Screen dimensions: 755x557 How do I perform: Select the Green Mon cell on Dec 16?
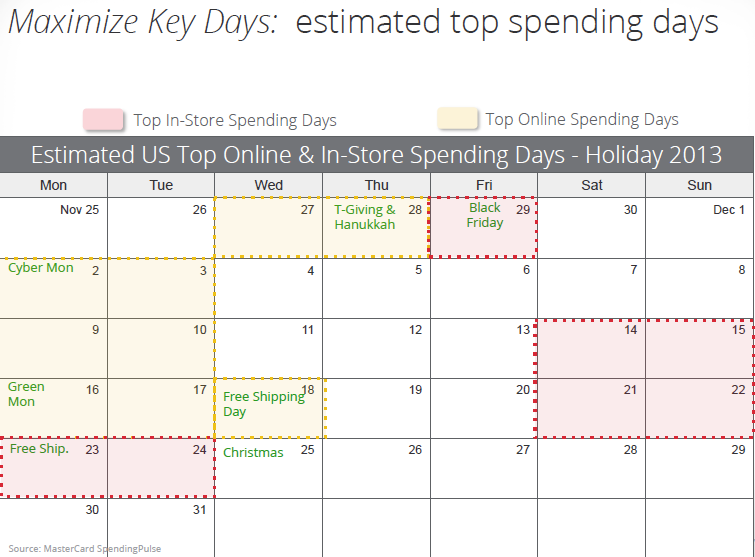click(53, 408)
